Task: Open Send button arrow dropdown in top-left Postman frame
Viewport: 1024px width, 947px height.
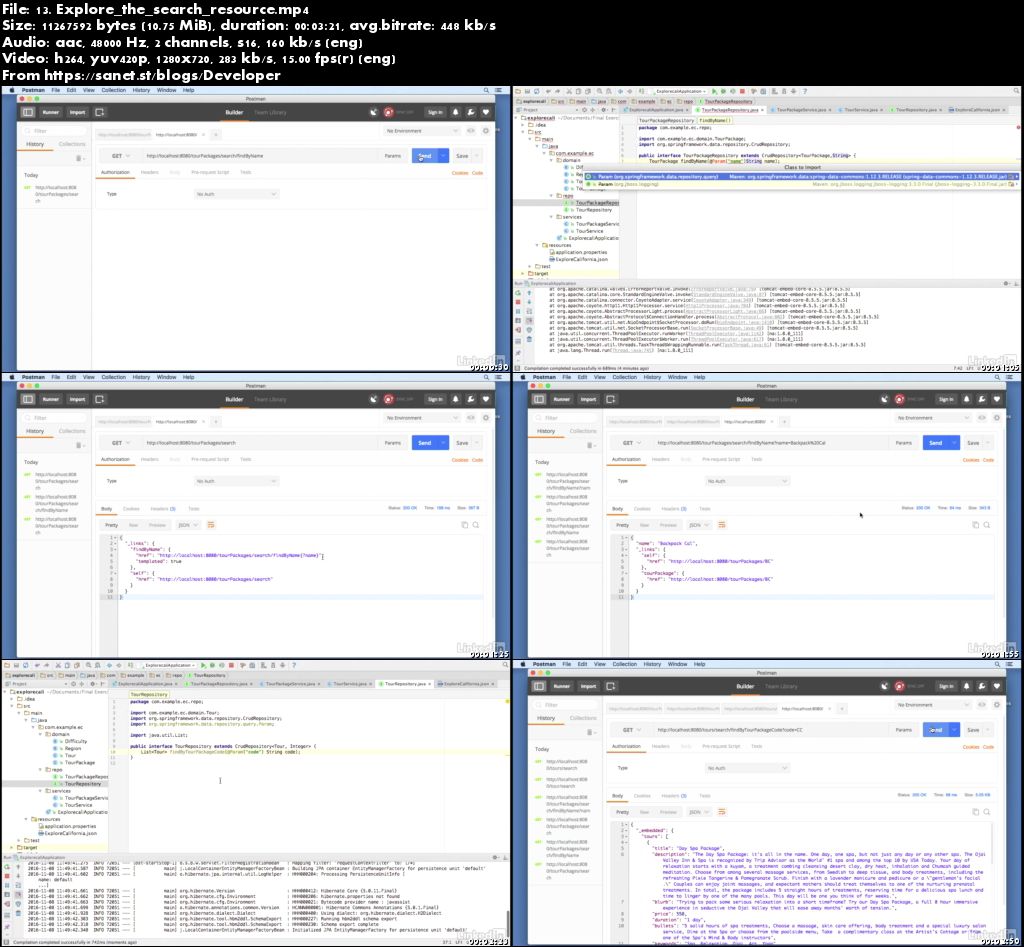Action: (x=443, y=156)
